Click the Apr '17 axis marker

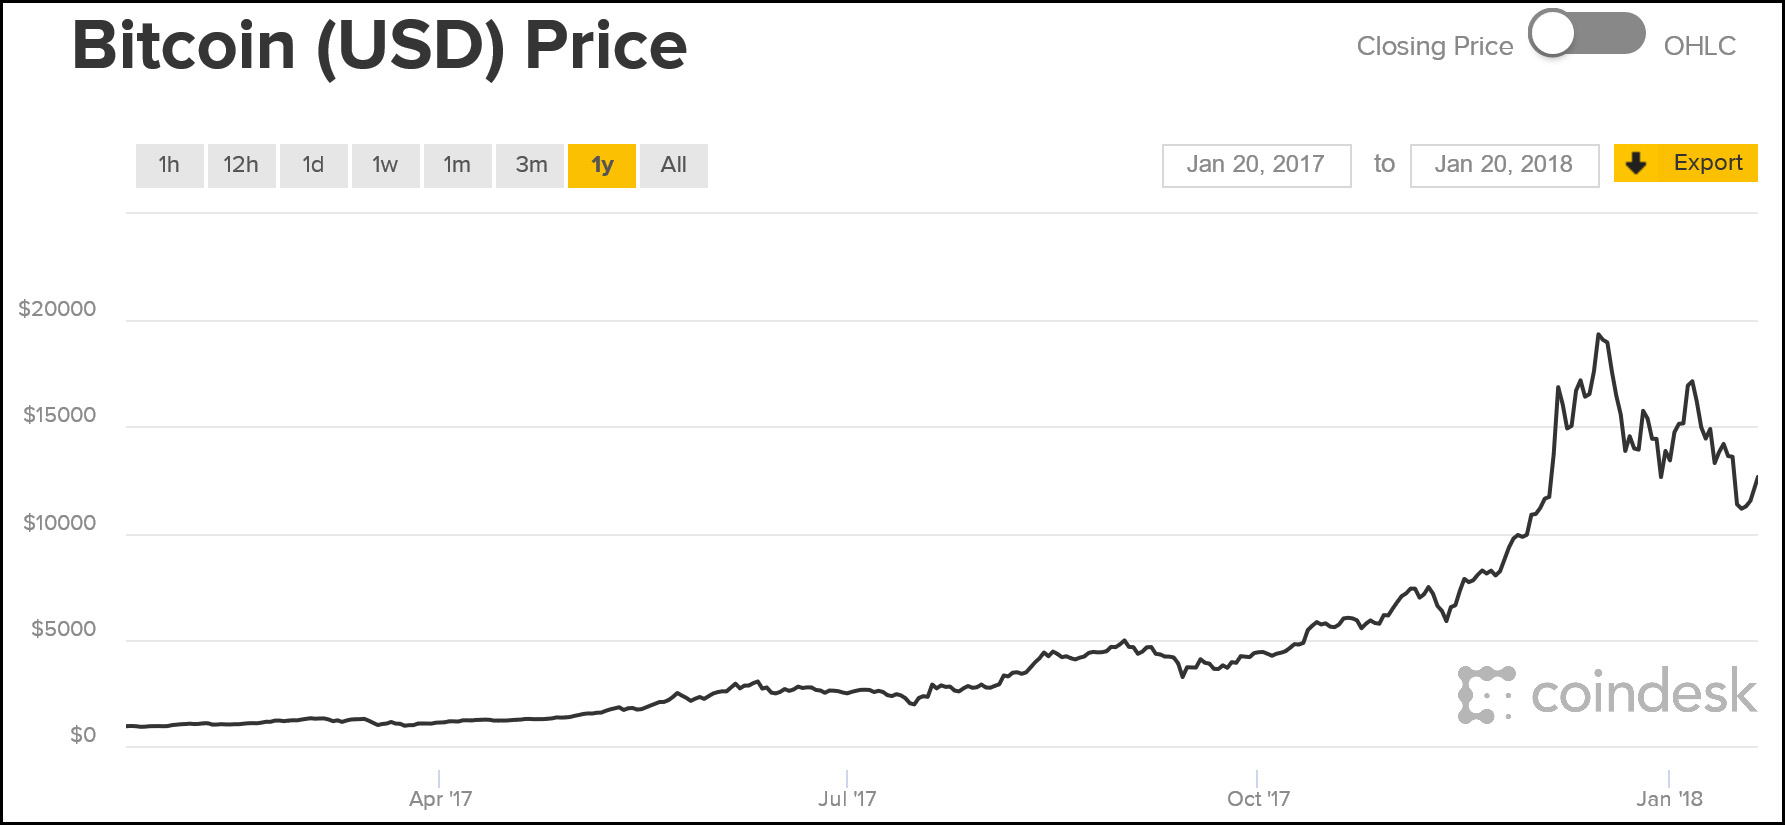(x=440, y=798)
